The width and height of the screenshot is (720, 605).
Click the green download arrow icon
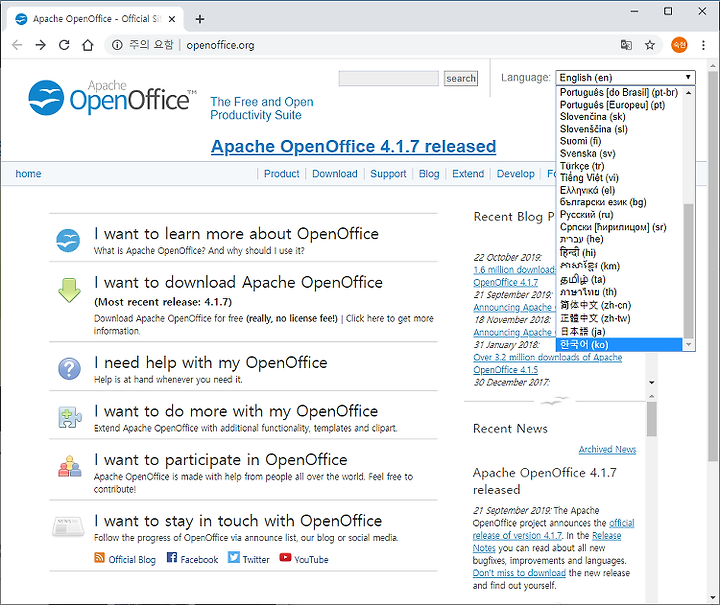(69, 290)
